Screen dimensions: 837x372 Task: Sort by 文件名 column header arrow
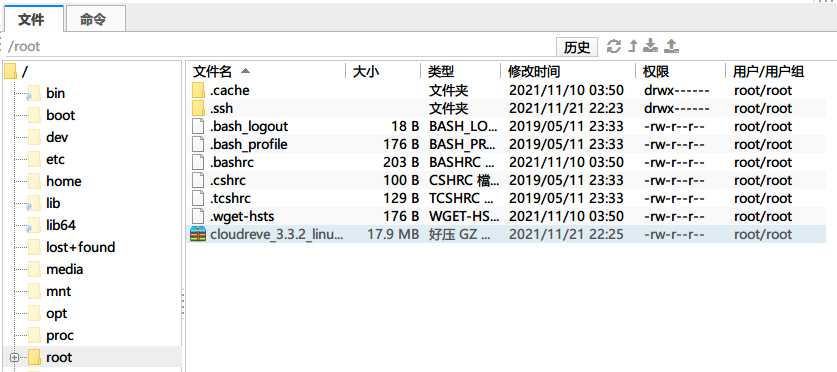[245, 70]
